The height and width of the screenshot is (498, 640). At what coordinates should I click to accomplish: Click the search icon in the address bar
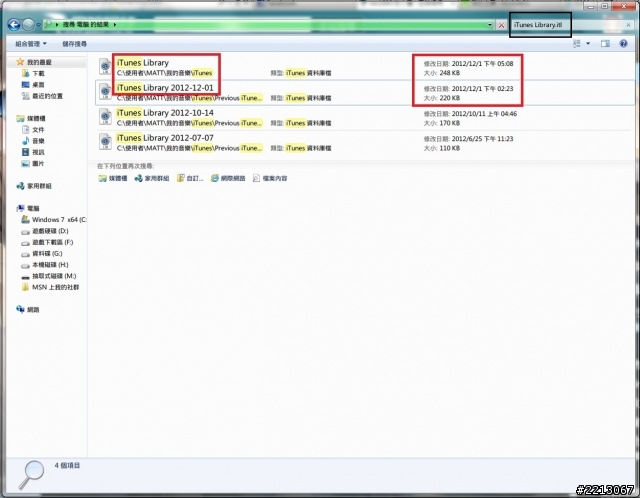(x=48, y=24)
